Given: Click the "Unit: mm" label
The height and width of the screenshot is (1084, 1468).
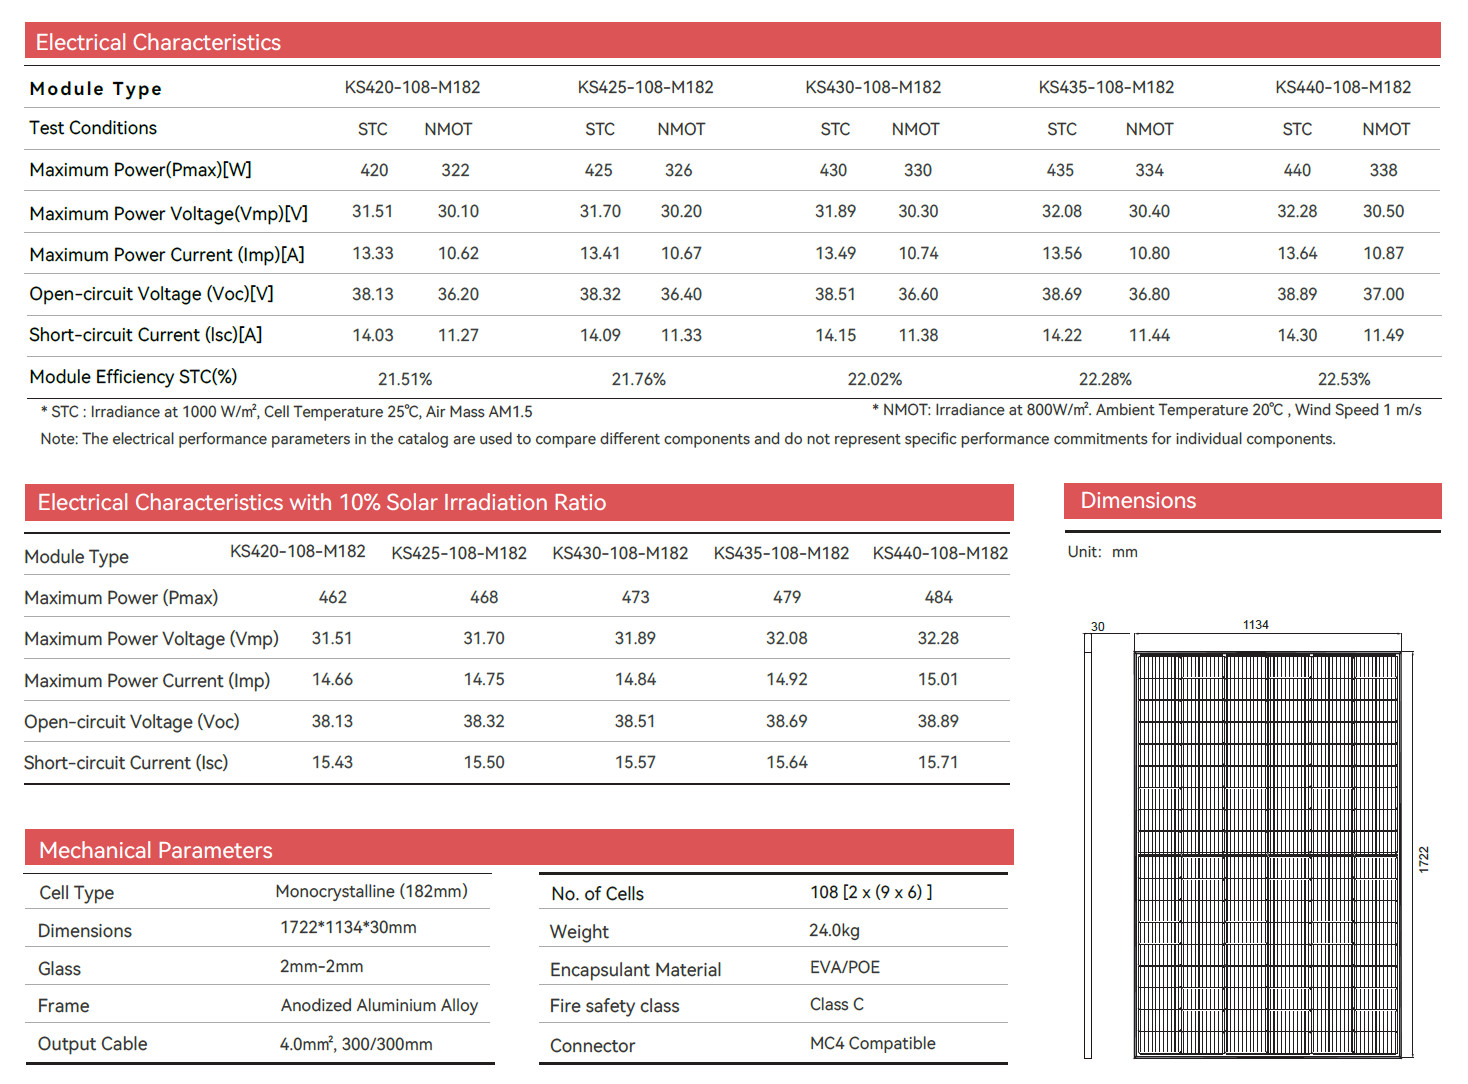Looking at the screenshot, I should coord(1102,552).
